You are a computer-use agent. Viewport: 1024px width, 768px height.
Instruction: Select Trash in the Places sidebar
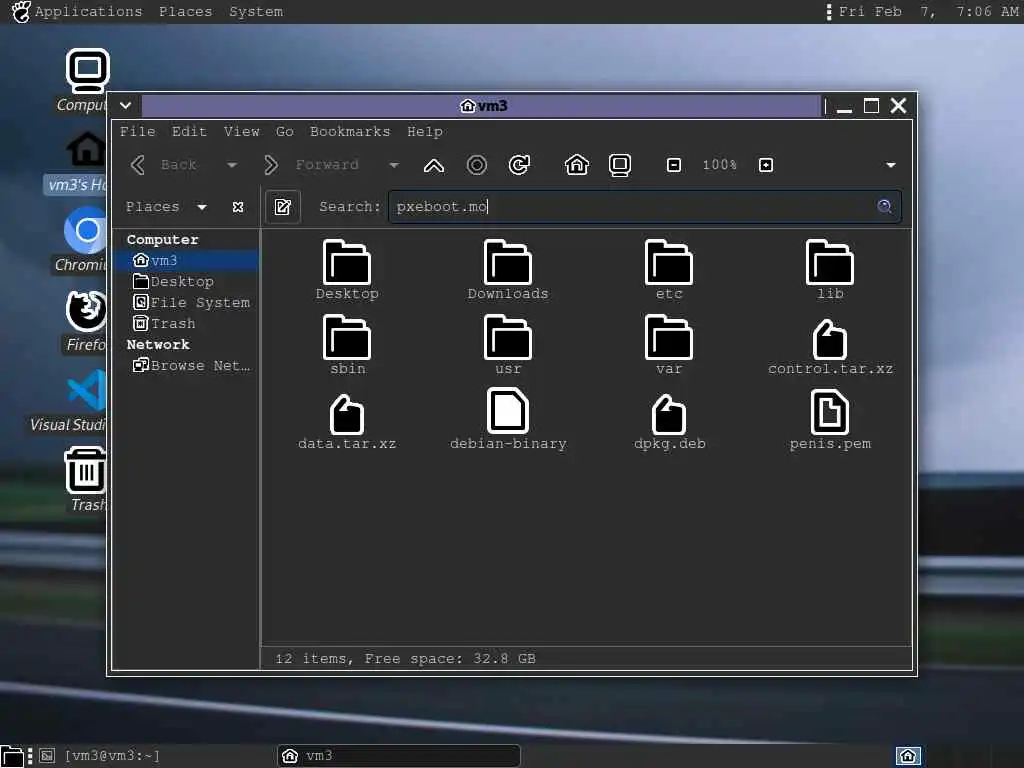pos(186,323)
